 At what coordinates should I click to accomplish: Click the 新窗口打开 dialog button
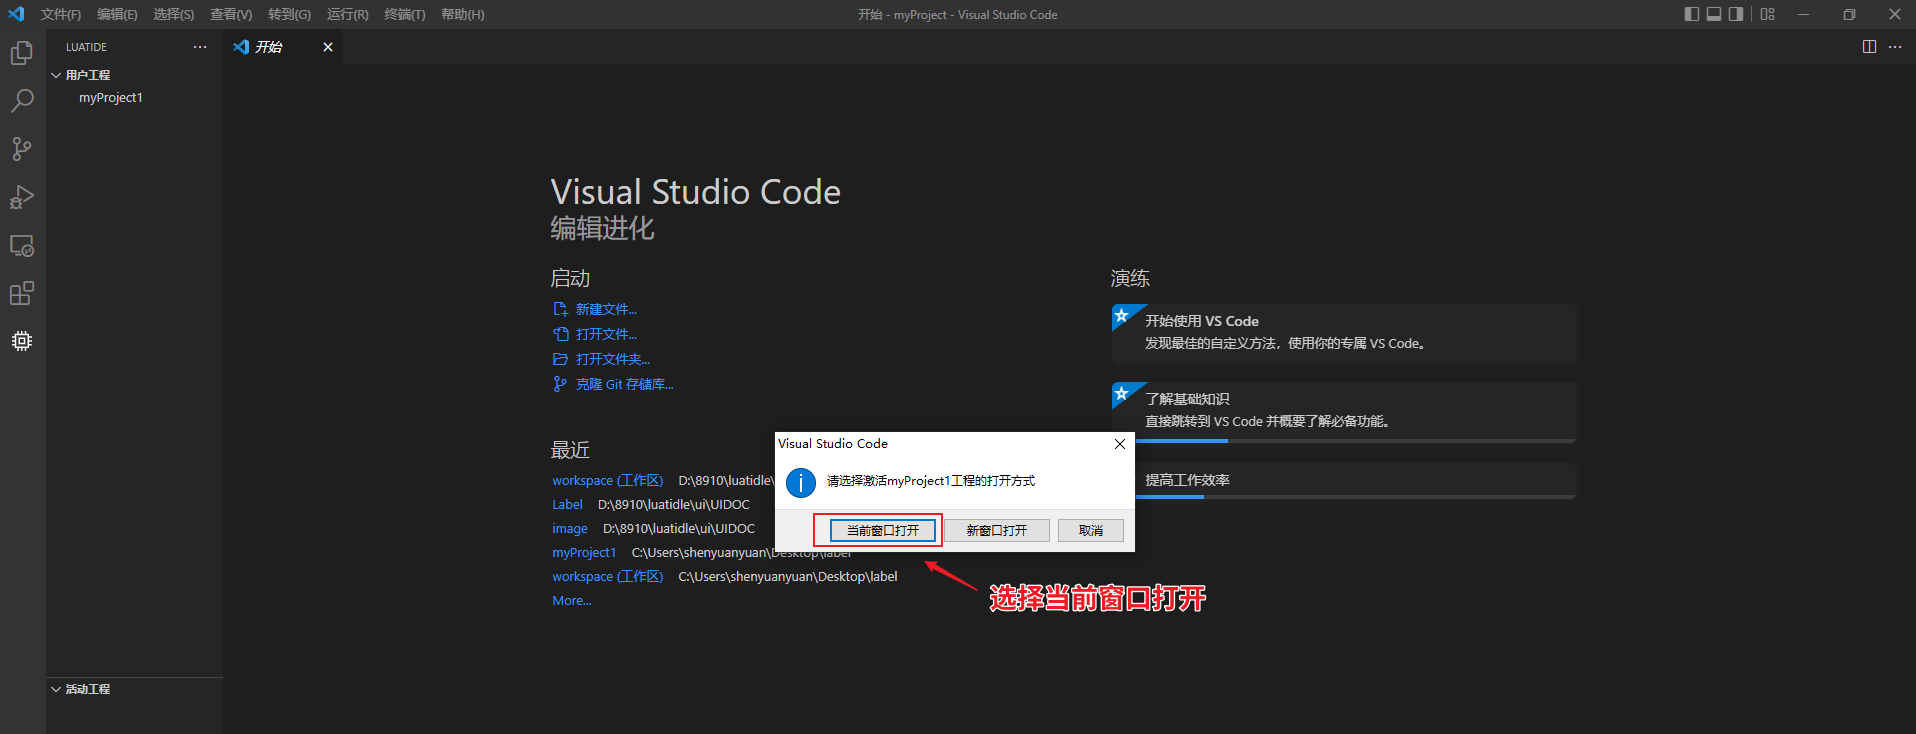point(996,530)
